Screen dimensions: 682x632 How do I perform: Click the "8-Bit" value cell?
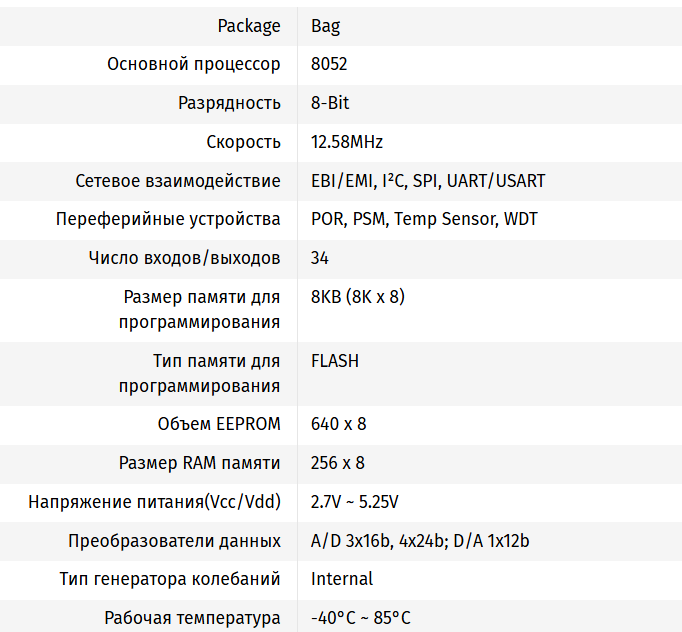point(330,103)
